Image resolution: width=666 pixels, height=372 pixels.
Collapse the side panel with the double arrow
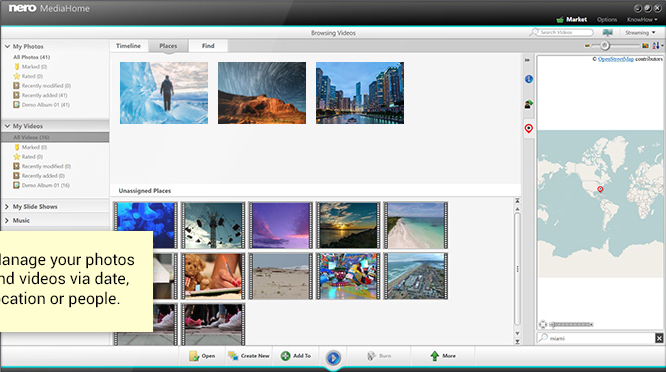pyautogui.click(x=527, y=60)
